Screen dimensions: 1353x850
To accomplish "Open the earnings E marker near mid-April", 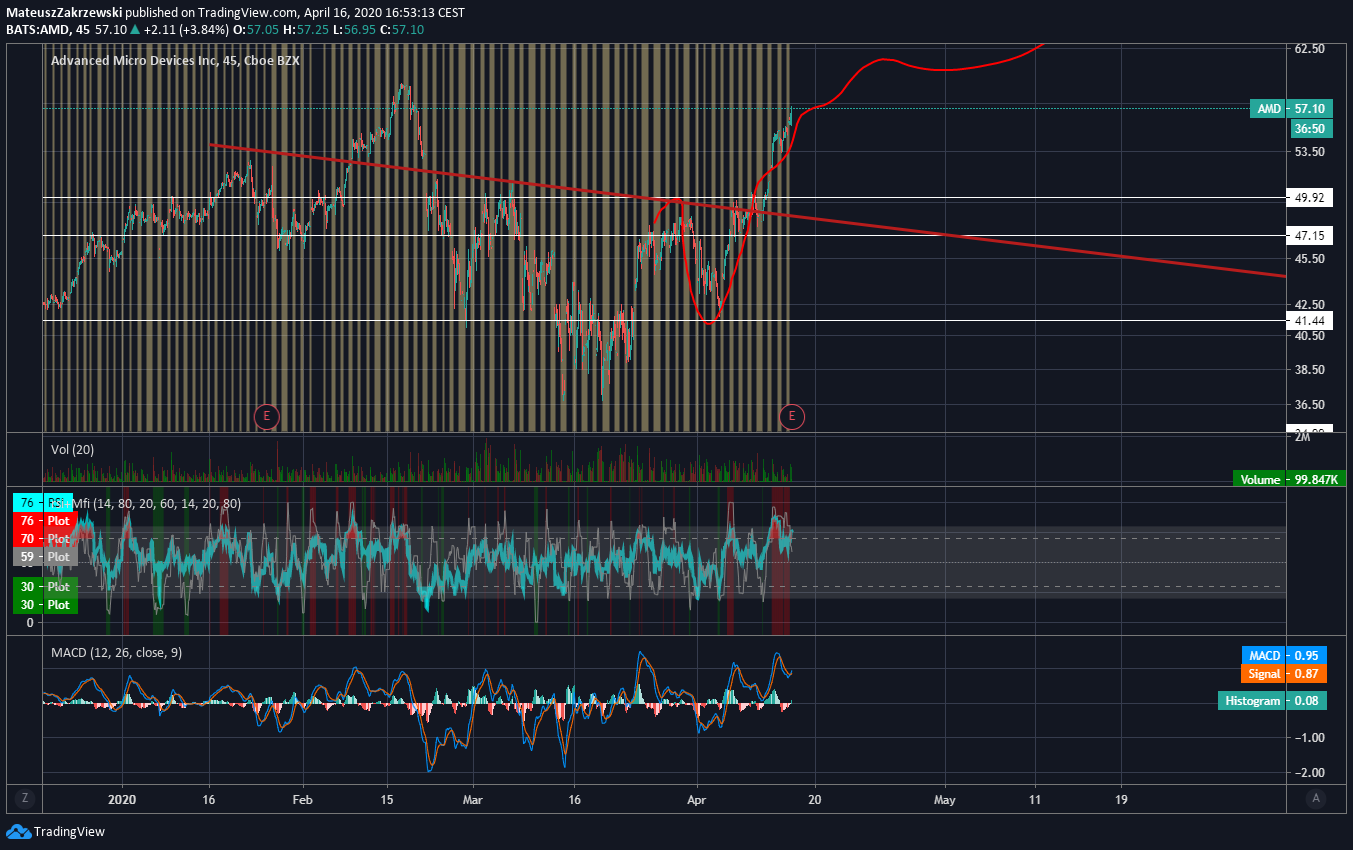I will tap(792, 415).
